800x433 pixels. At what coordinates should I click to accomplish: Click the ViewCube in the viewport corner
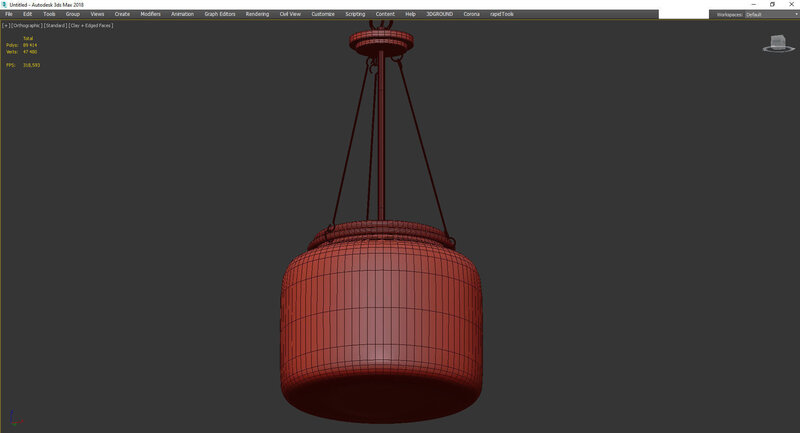776,43
